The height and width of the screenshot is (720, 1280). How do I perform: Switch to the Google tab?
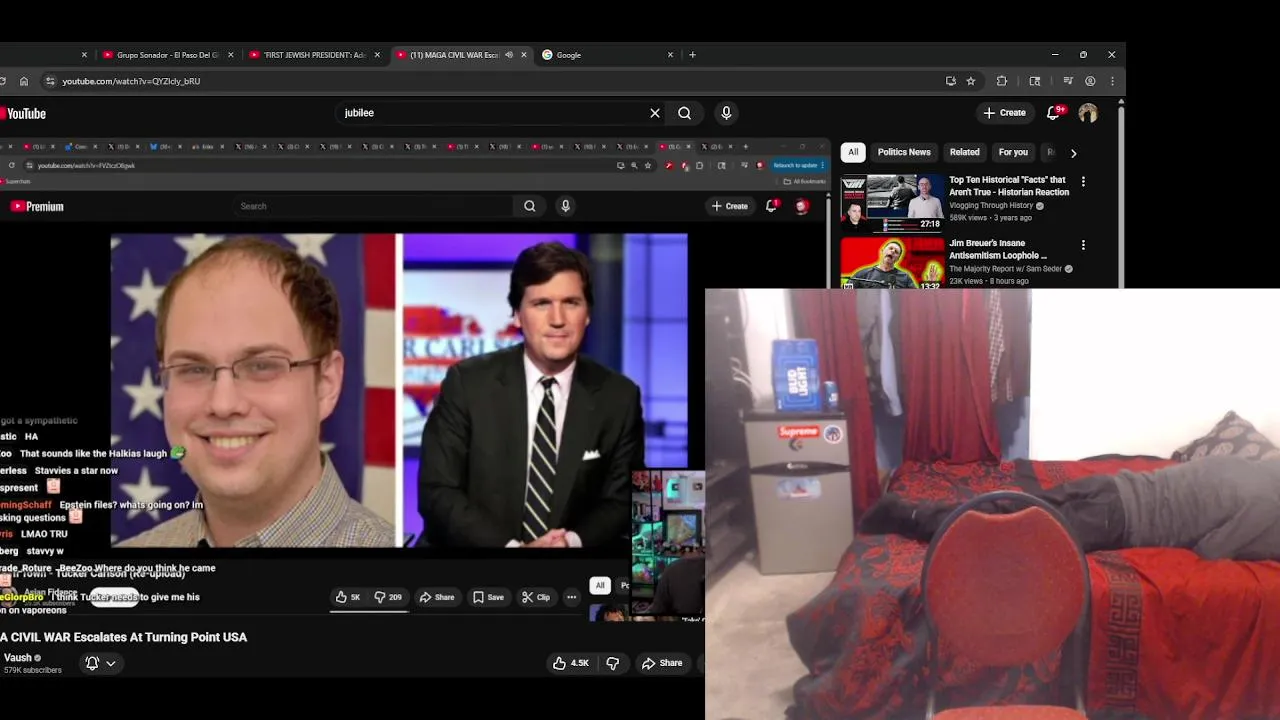pos(607,55)
